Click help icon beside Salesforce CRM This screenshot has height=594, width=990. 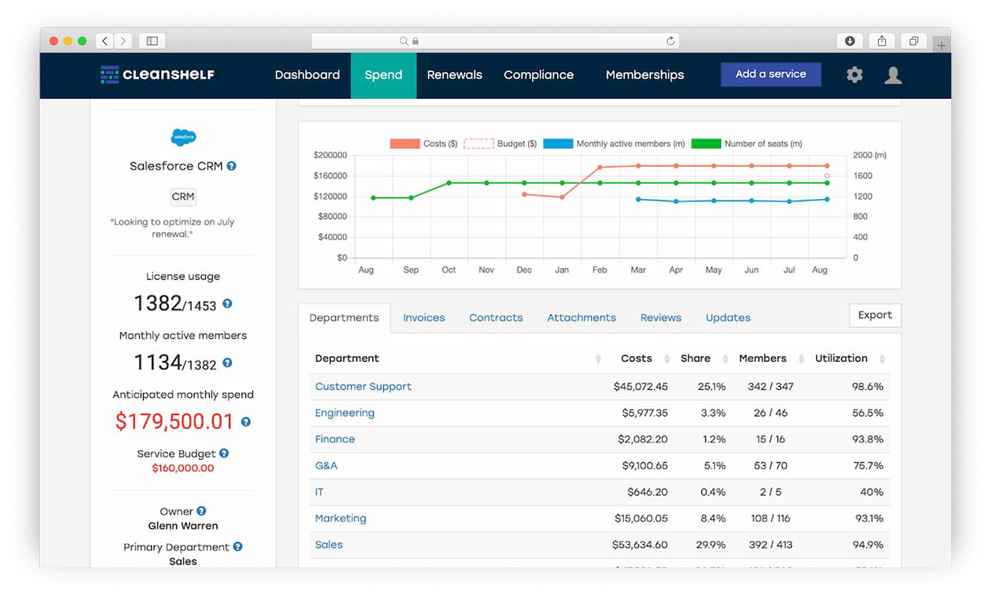[232, 166]
